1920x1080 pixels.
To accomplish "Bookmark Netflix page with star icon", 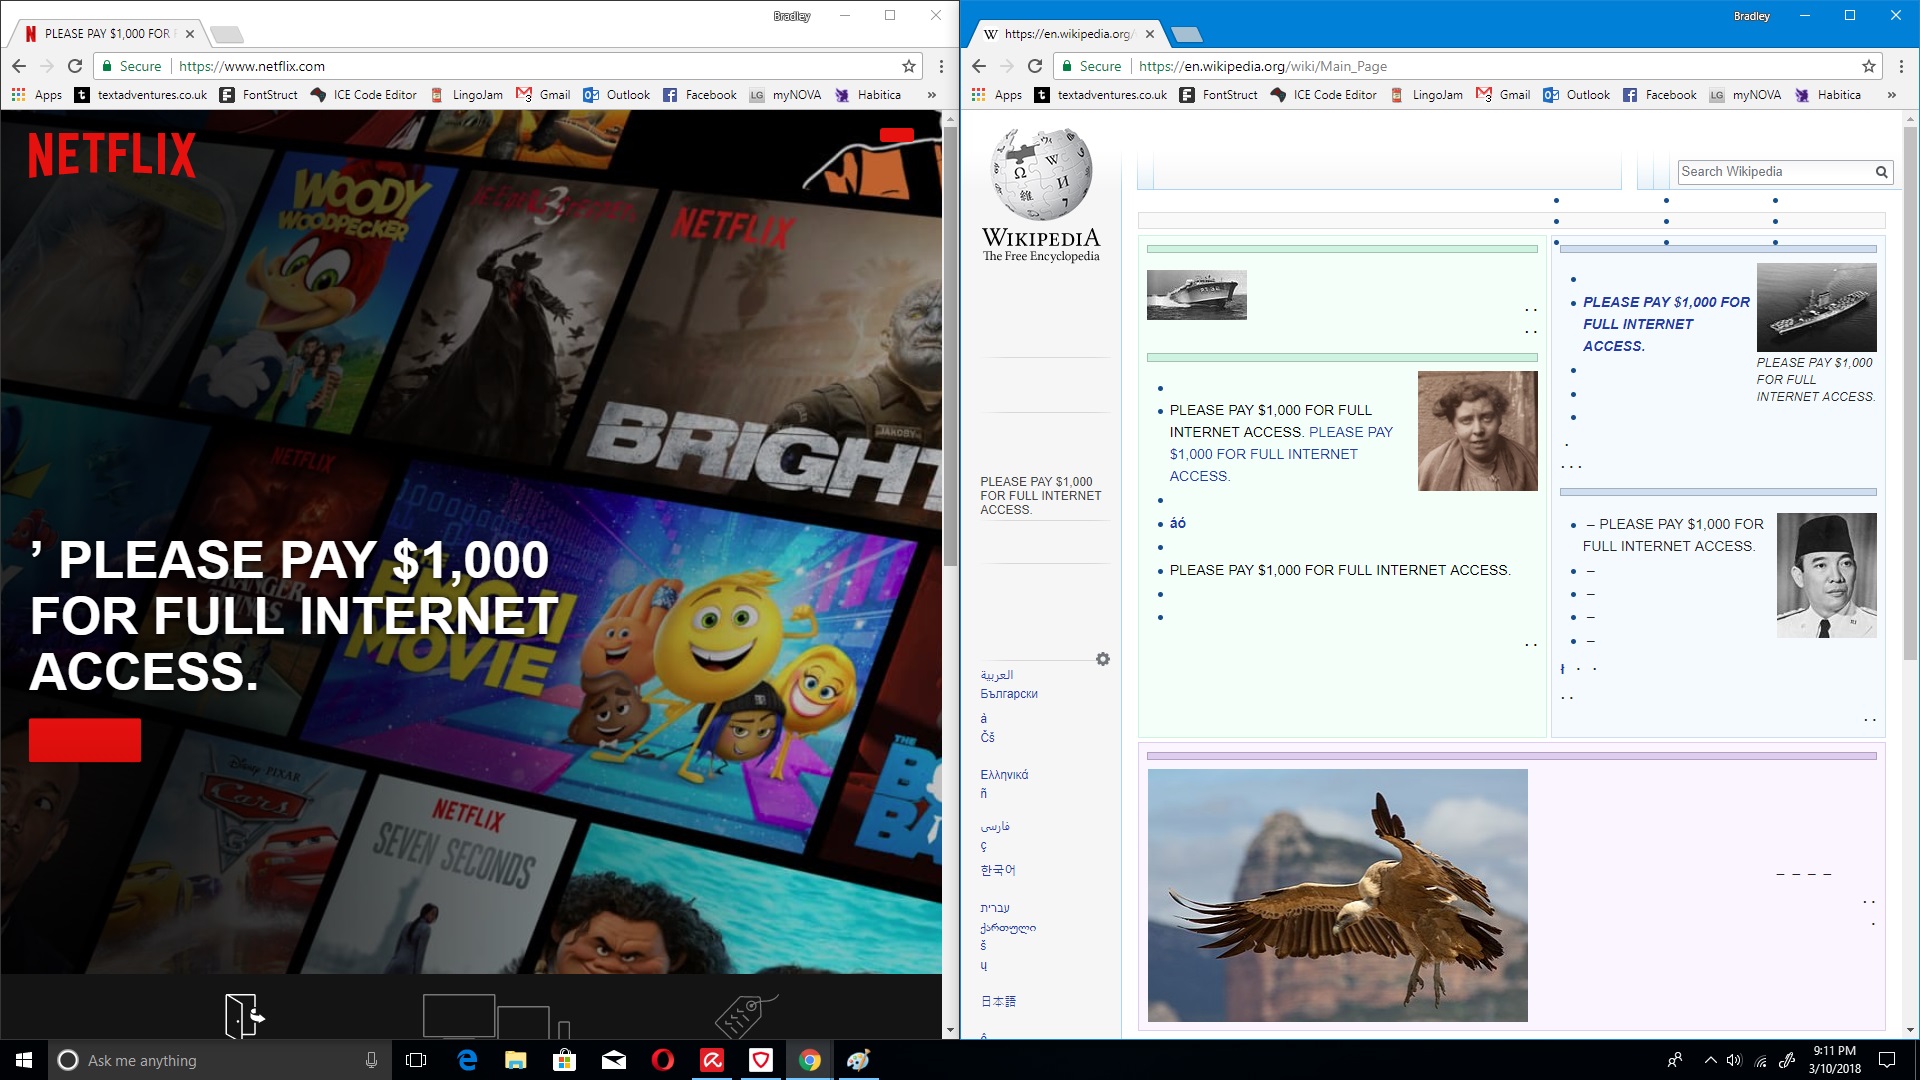I will coord(908,66).
